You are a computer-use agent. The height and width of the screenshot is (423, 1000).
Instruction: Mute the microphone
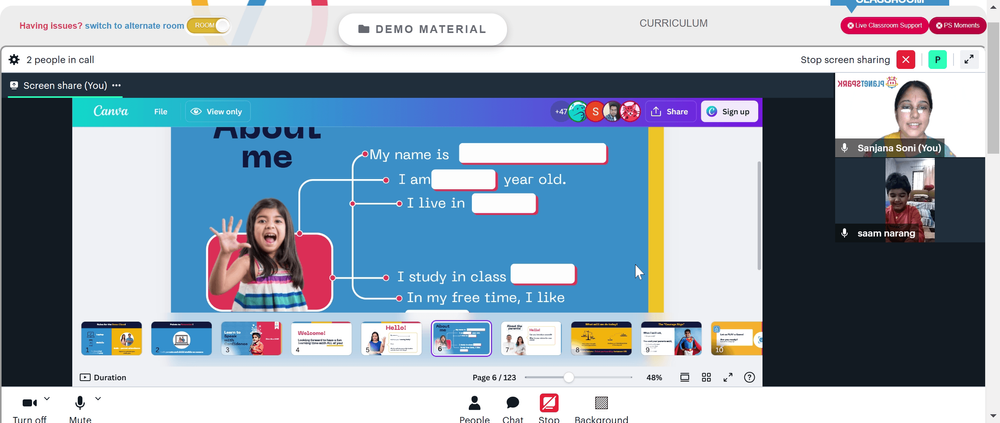(x=80, y=403)
